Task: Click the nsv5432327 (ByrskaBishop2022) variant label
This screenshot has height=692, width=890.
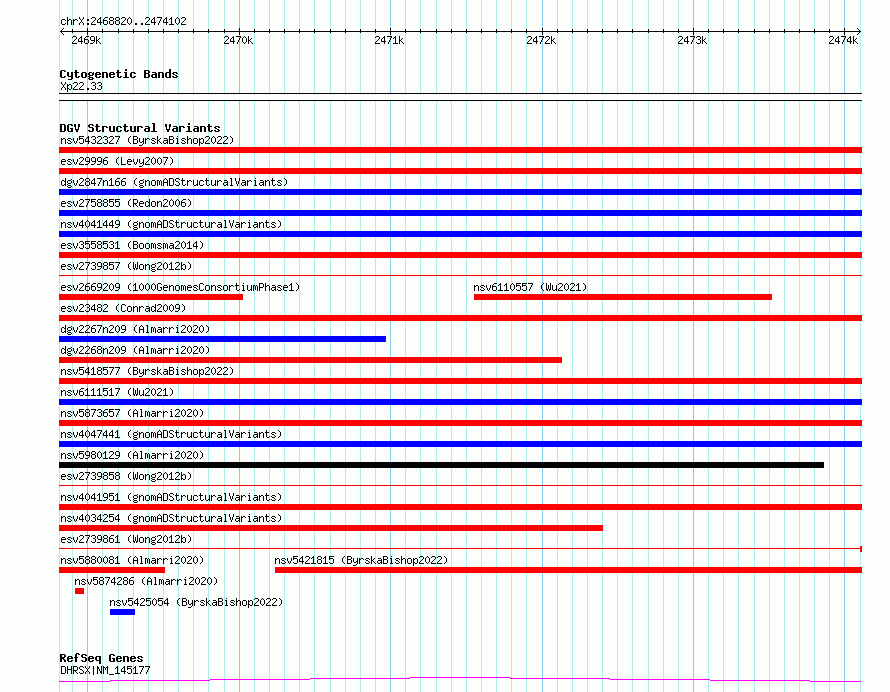Action: click(147, 140)
